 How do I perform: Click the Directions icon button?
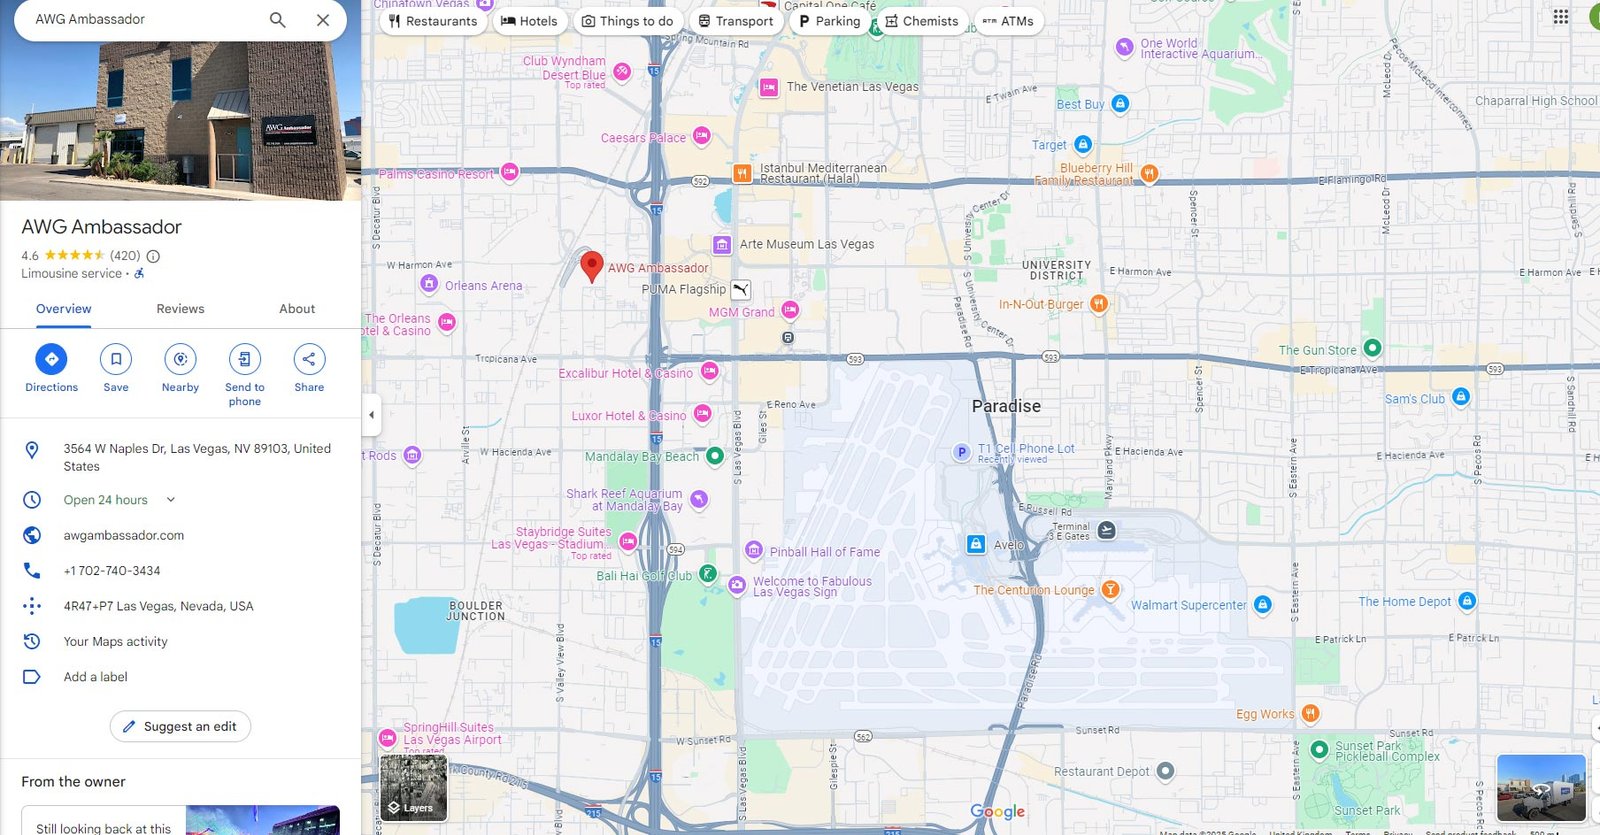click(51, 359)
